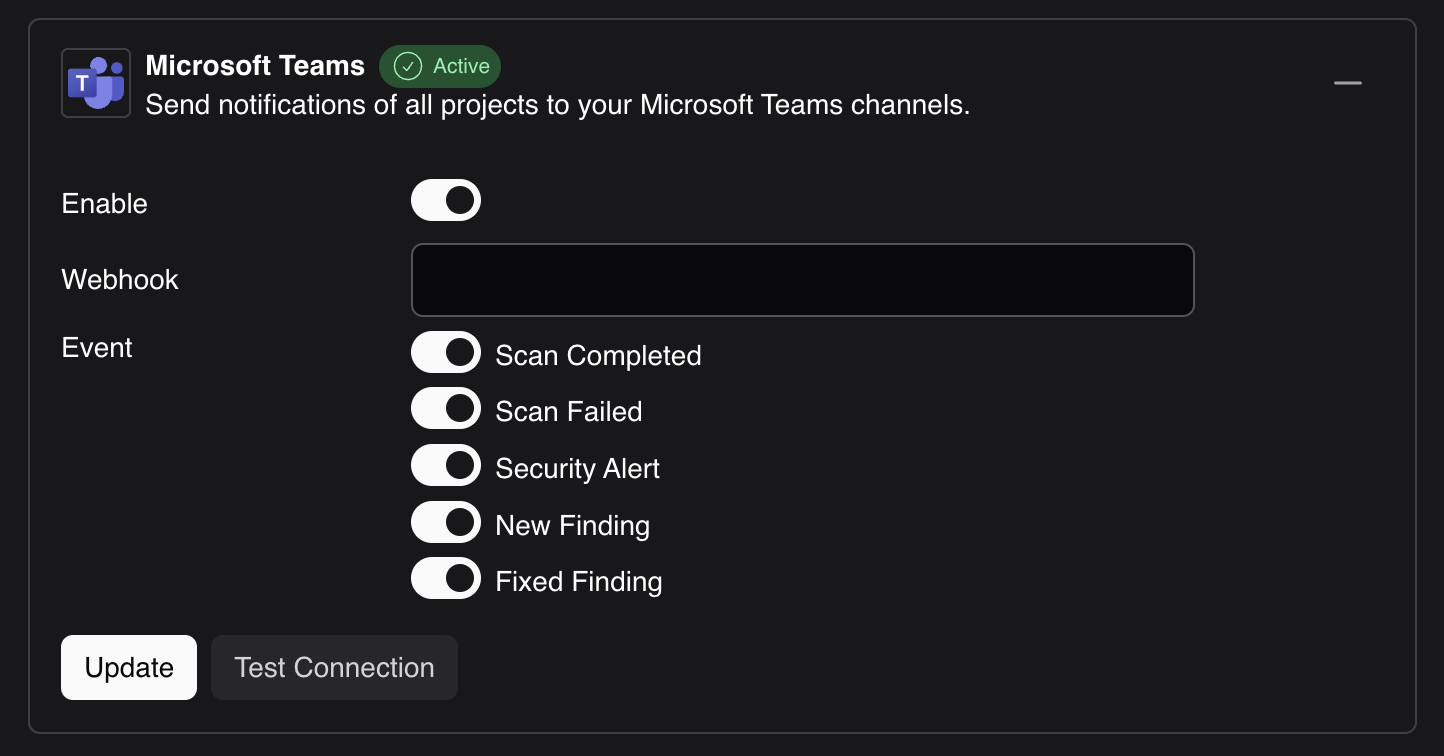Image resolution: width=1444 pixels, height=756 pixels.
Task: Click the Scan Completed label text
Action: tap(599, 356)
